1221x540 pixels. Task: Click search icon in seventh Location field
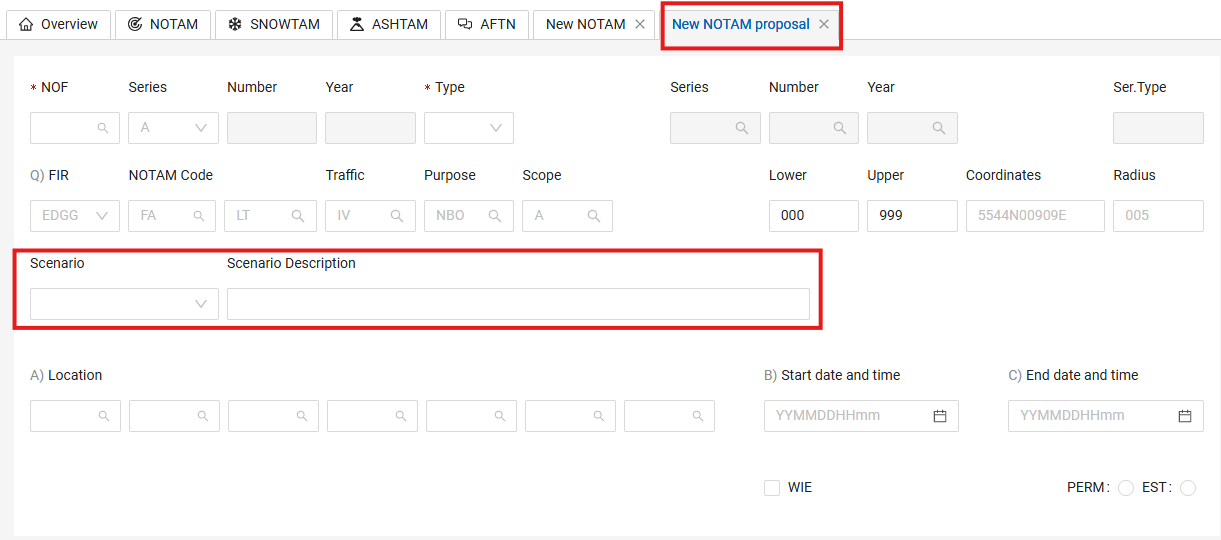[x=698, y=416]
